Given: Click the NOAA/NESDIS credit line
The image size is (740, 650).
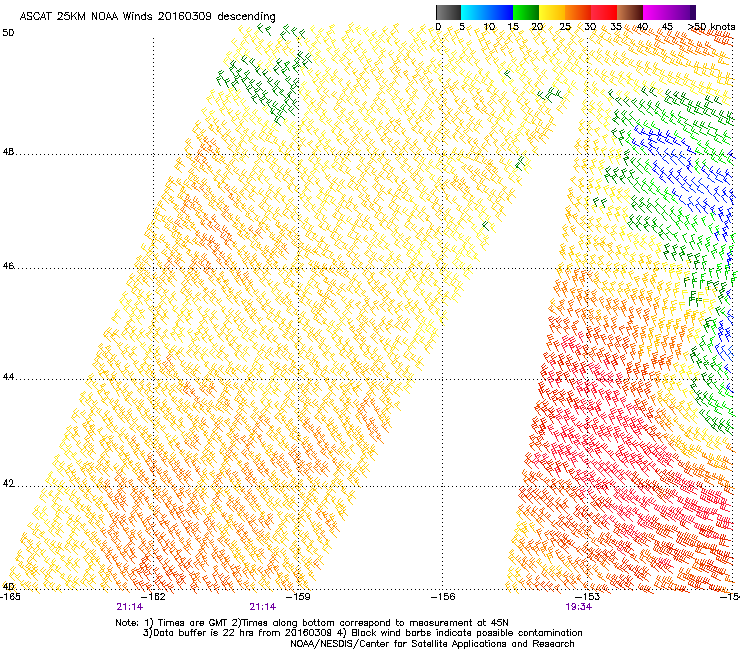Looking at the screenshot, I should pos(432,644).
